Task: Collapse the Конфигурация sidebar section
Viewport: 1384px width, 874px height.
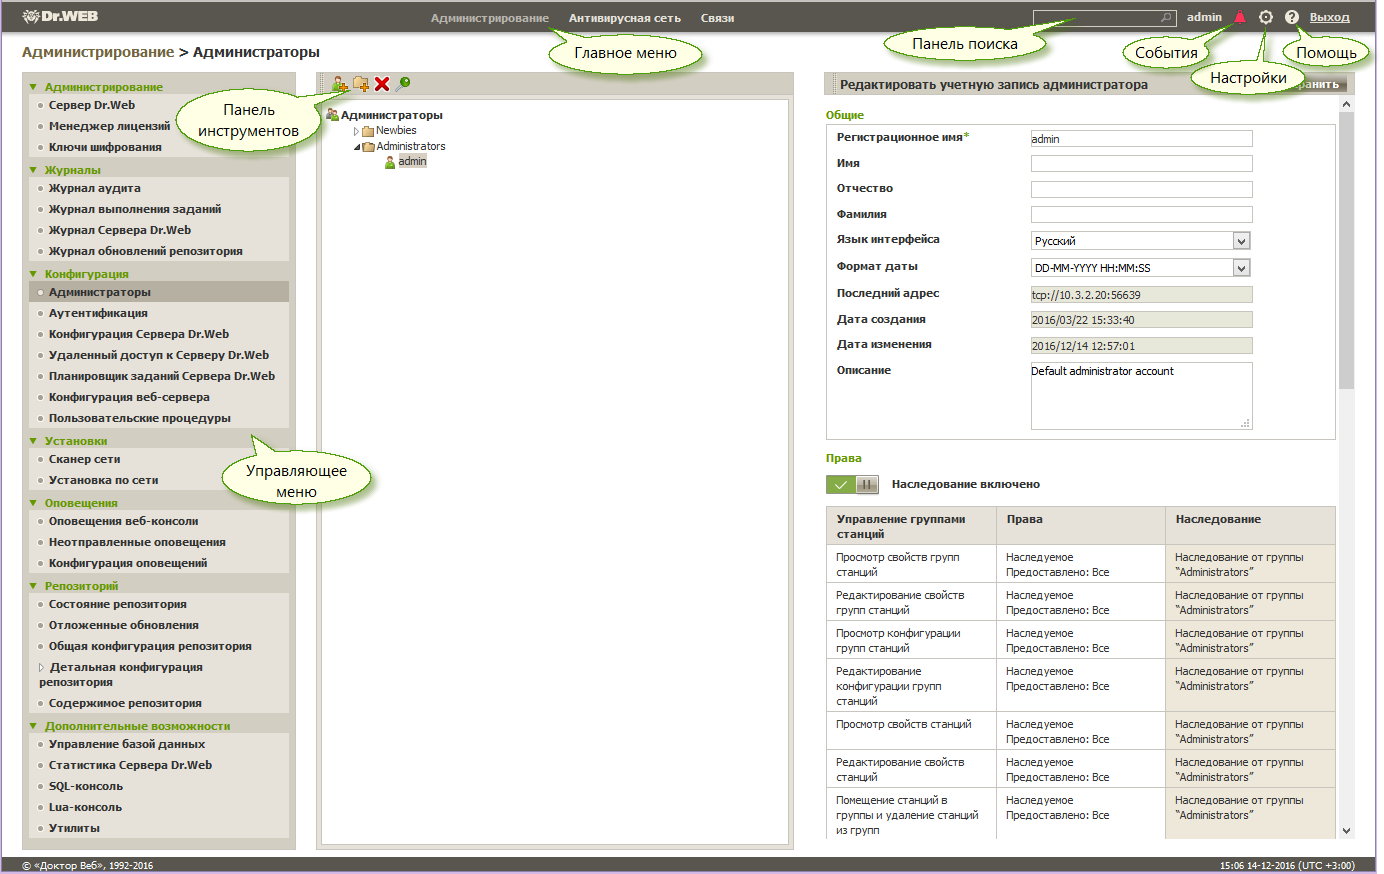Action: [x=33, y=274]
